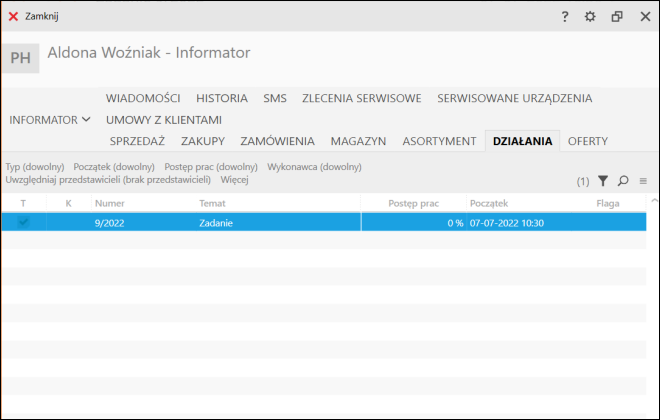Image resolution: width=660 pixels, height=420 pixels.
Task: Click the 0 % progress cell
Action: [x=455, y=223]
